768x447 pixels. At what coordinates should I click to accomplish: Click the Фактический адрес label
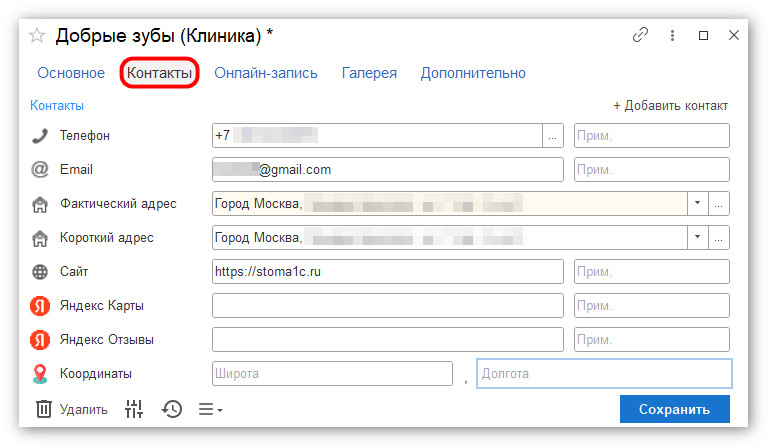118,204
